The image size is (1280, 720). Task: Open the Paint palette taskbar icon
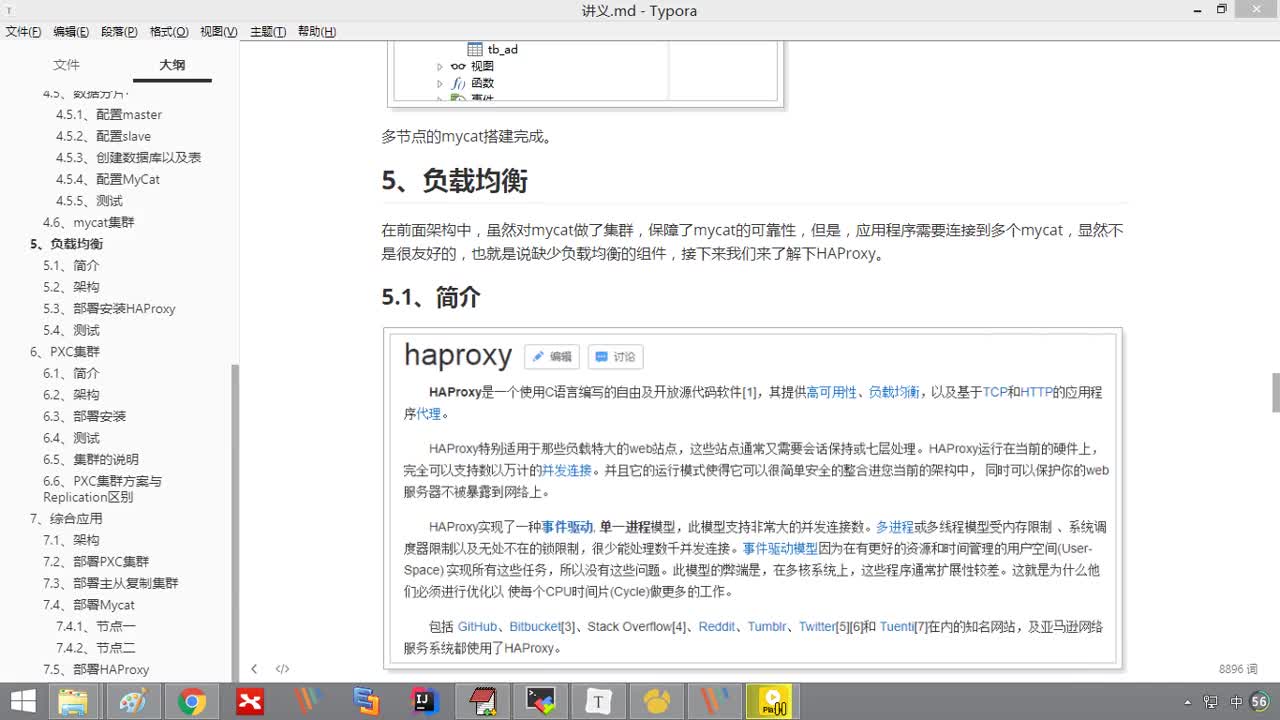tap(132, 702)
